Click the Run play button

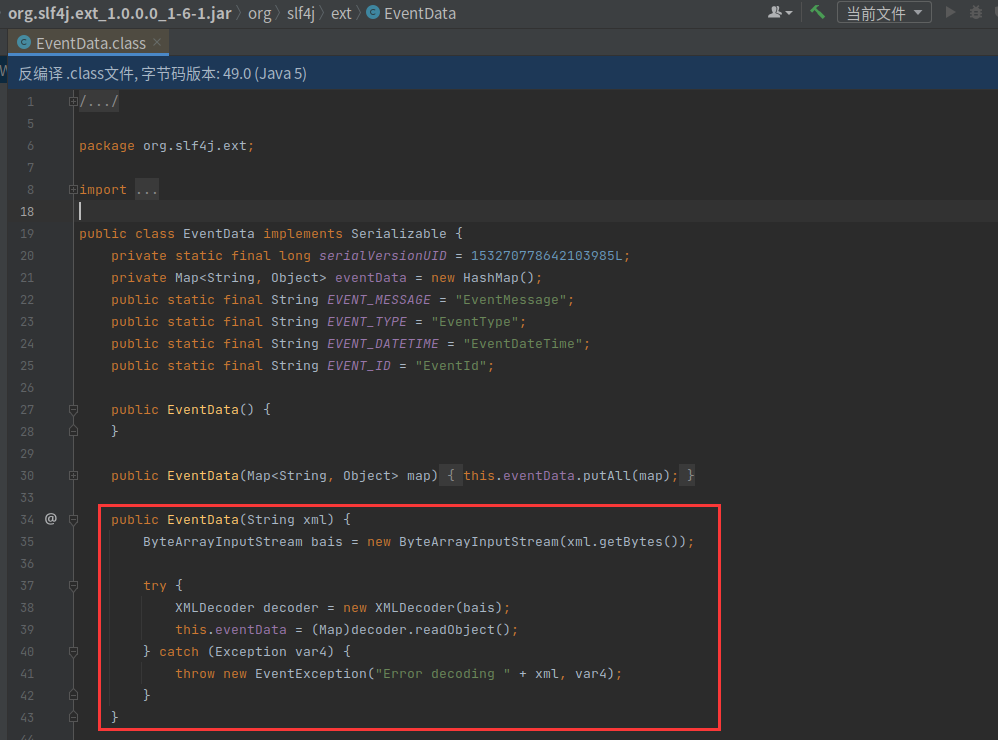(x=950, y=12)
